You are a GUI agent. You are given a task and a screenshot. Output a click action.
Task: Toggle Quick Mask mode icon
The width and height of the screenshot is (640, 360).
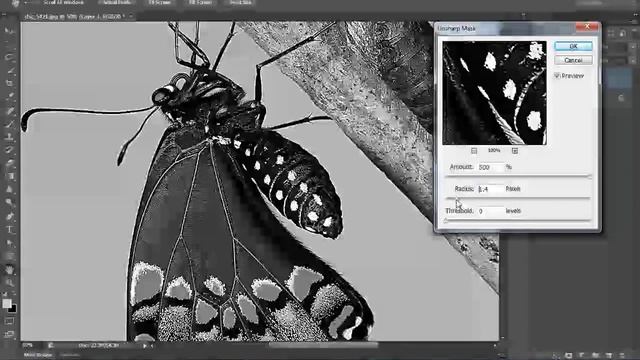click(9, 322)
